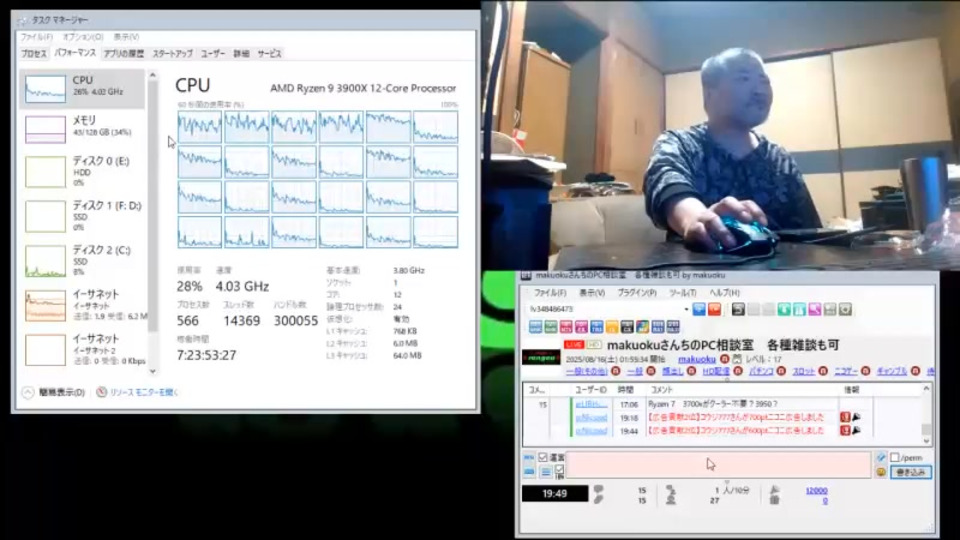
Task: Click the broadcaster thumbnail in comment viewer header
Action: click(541, 358)
